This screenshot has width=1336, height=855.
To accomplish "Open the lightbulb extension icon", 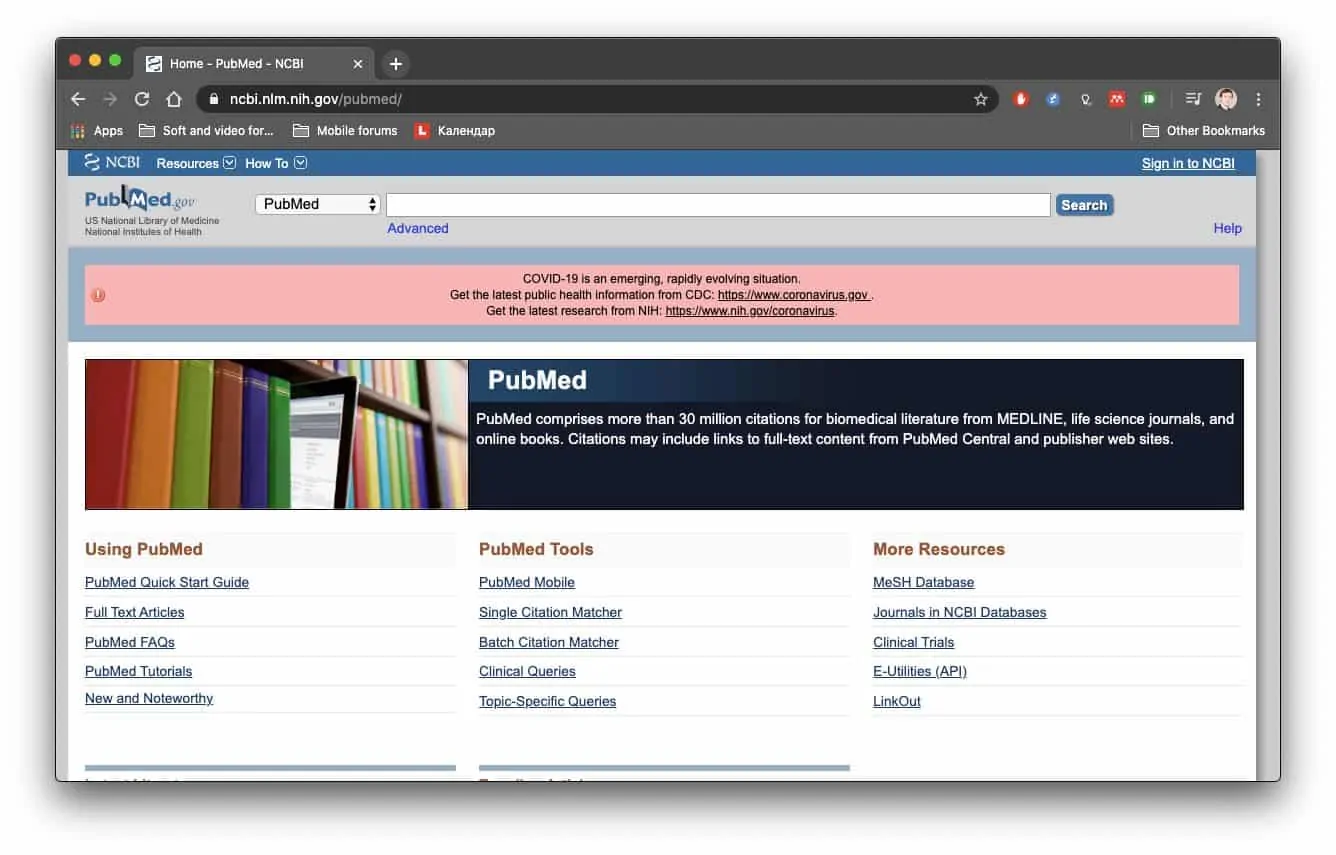I will (1085, 99).
